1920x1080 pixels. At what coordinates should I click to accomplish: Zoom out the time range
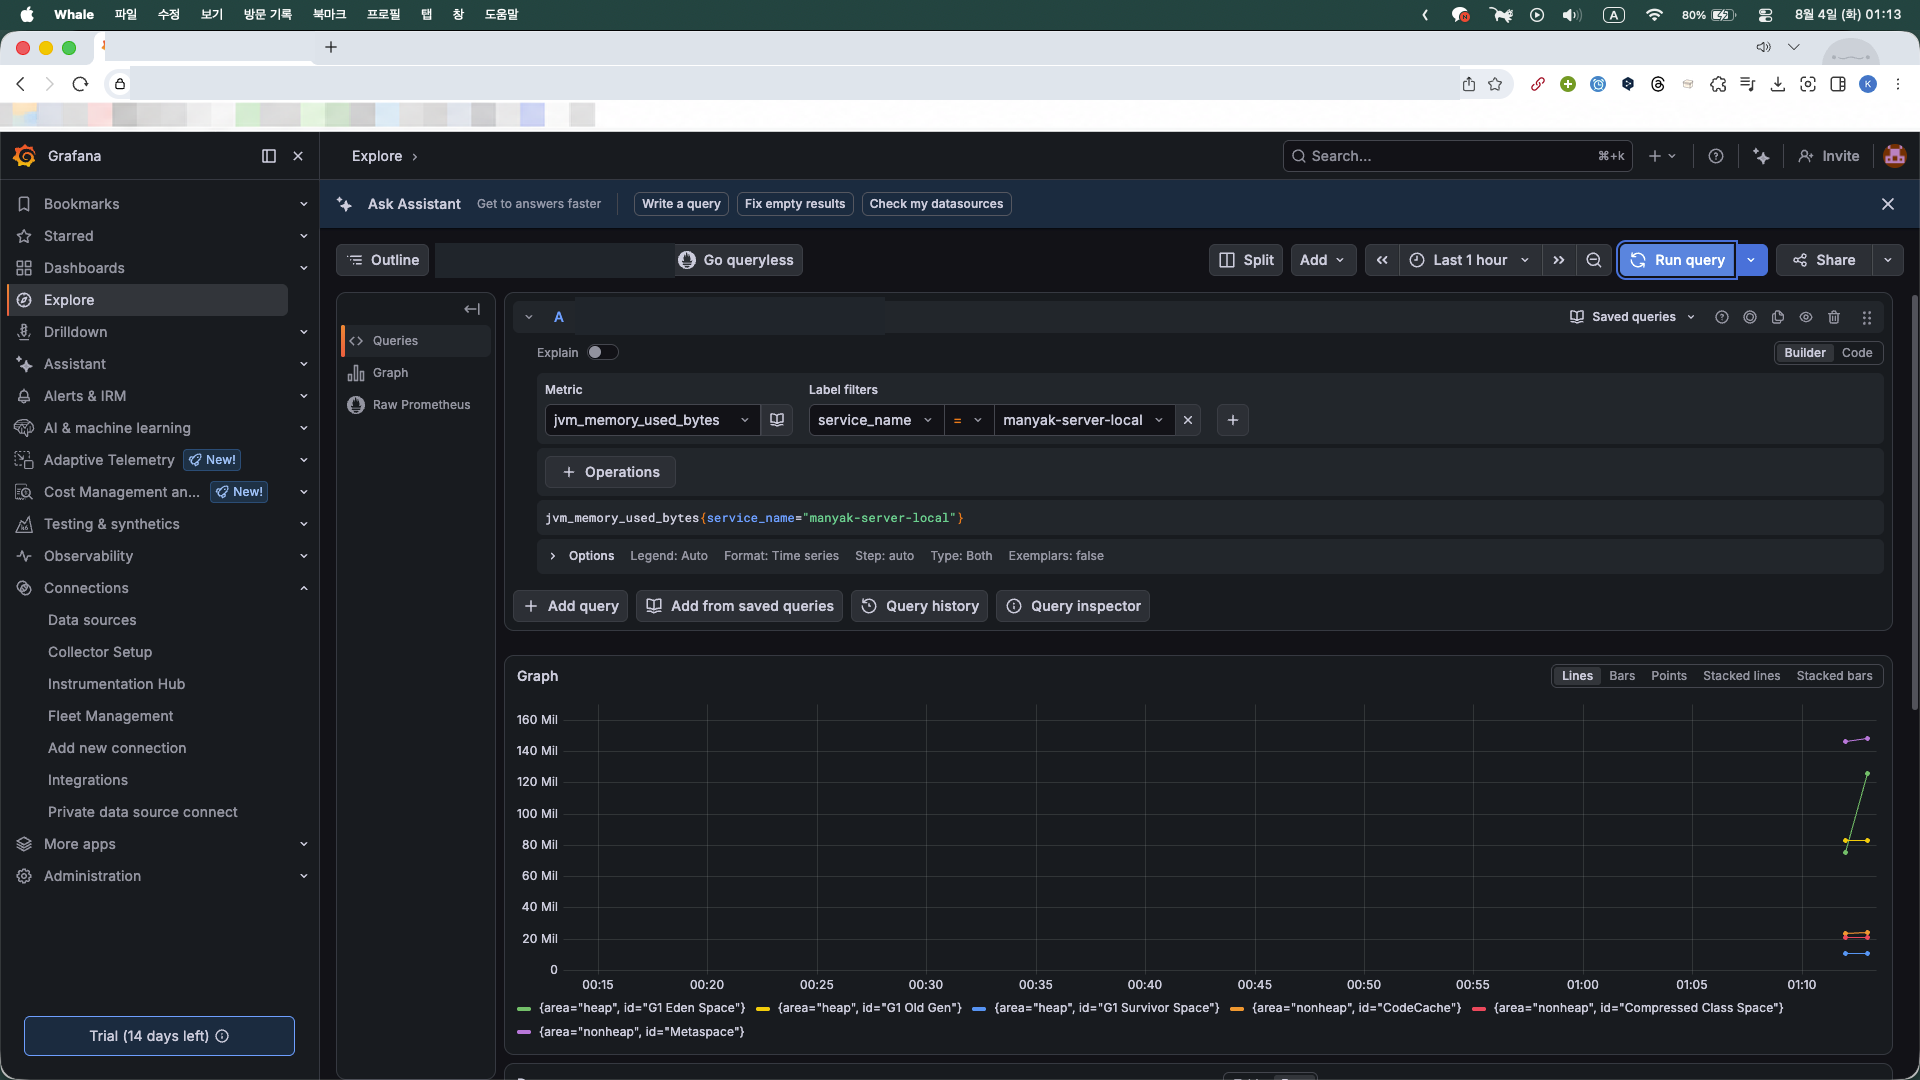[x=1594, y=260]
